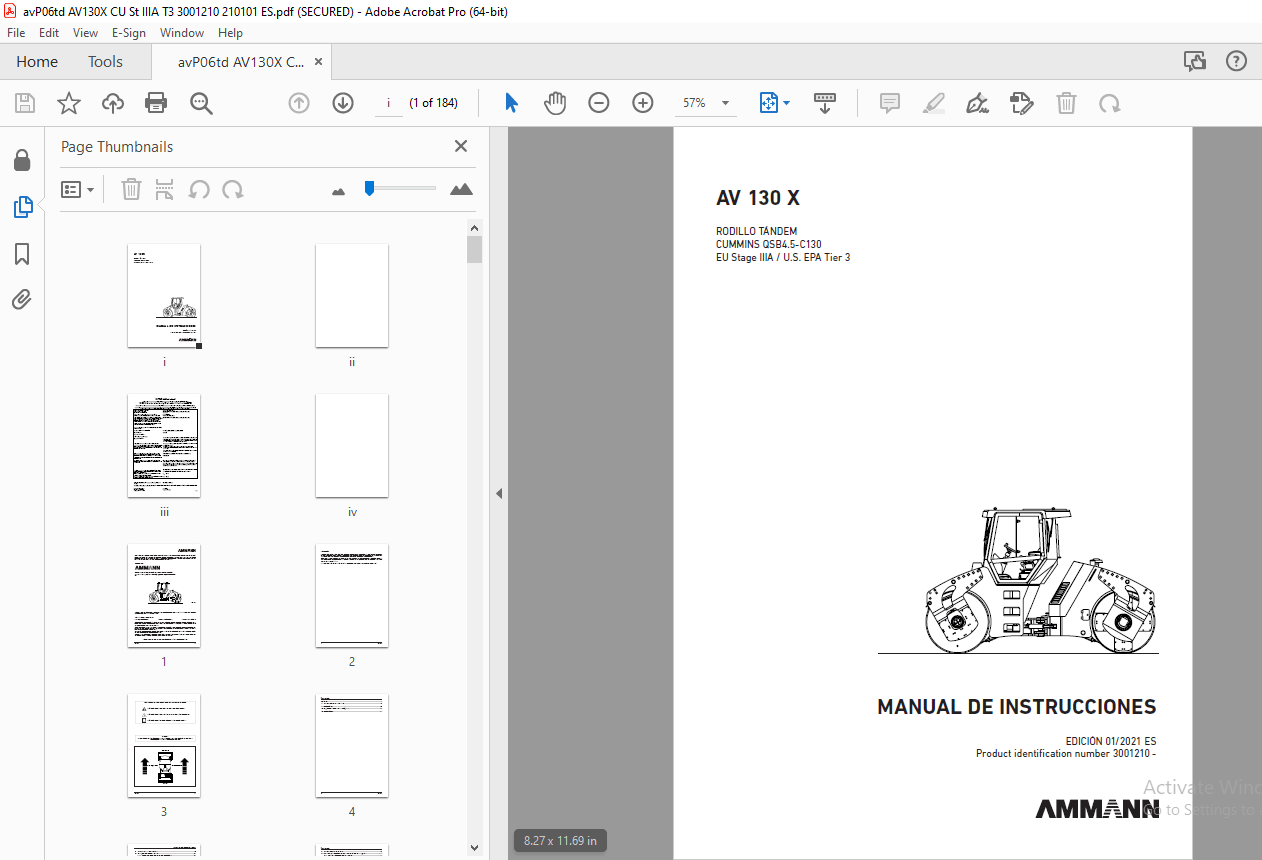Click the toolbar Rotate clockwise icon

1110,103
